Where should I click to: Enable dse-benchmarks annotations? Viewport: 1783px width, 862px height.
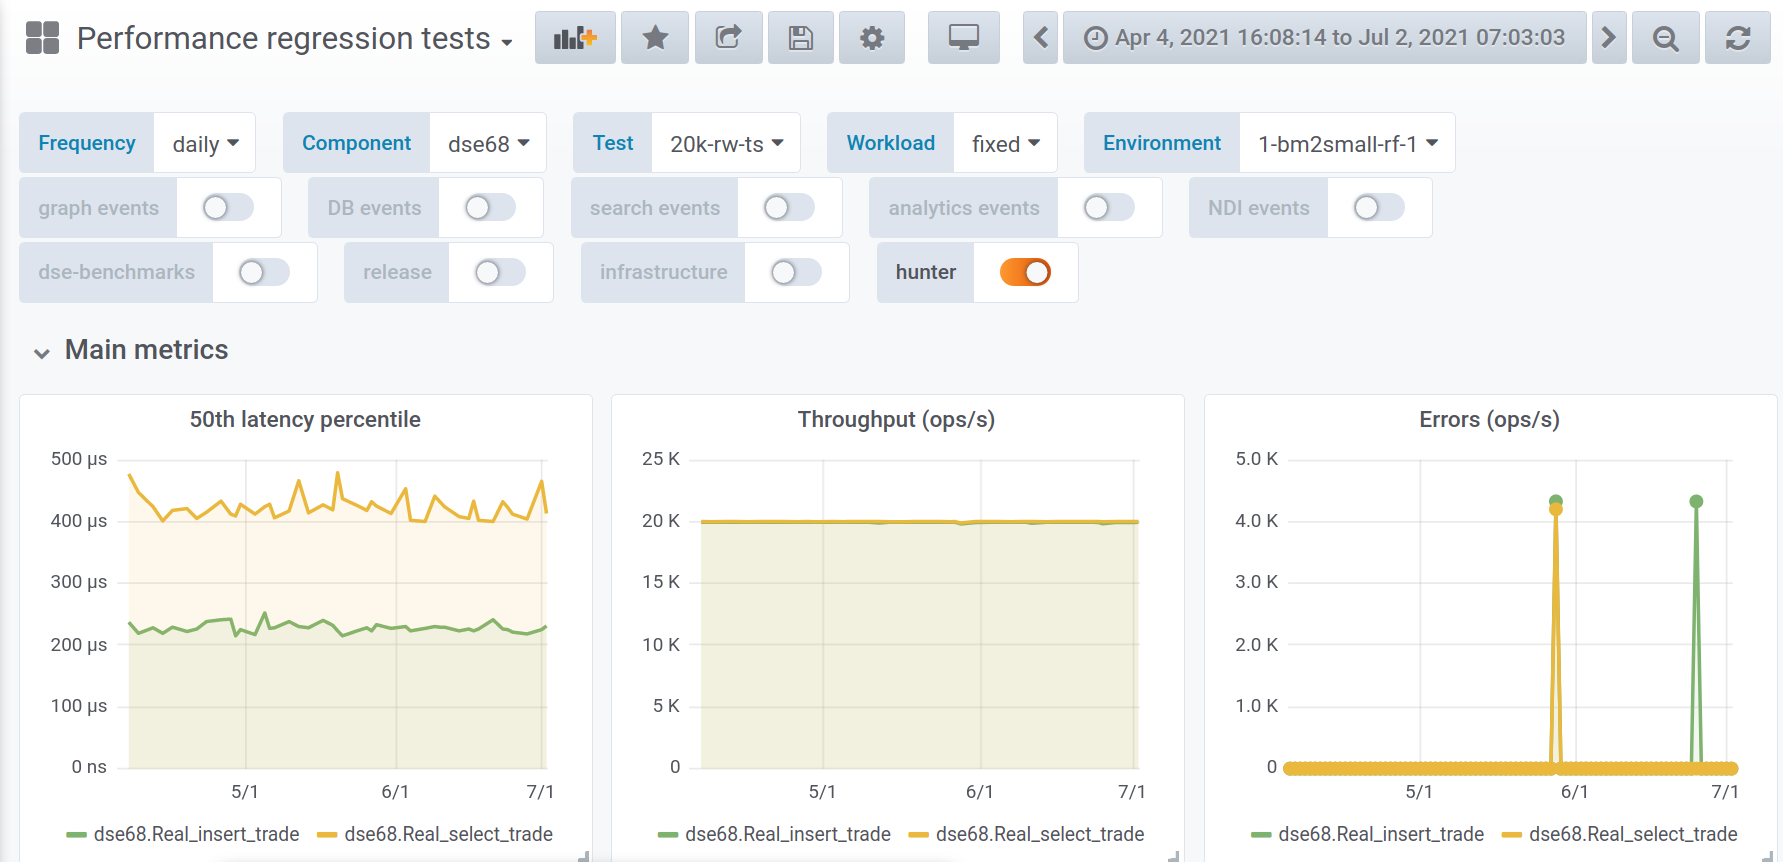coord(264,272)
